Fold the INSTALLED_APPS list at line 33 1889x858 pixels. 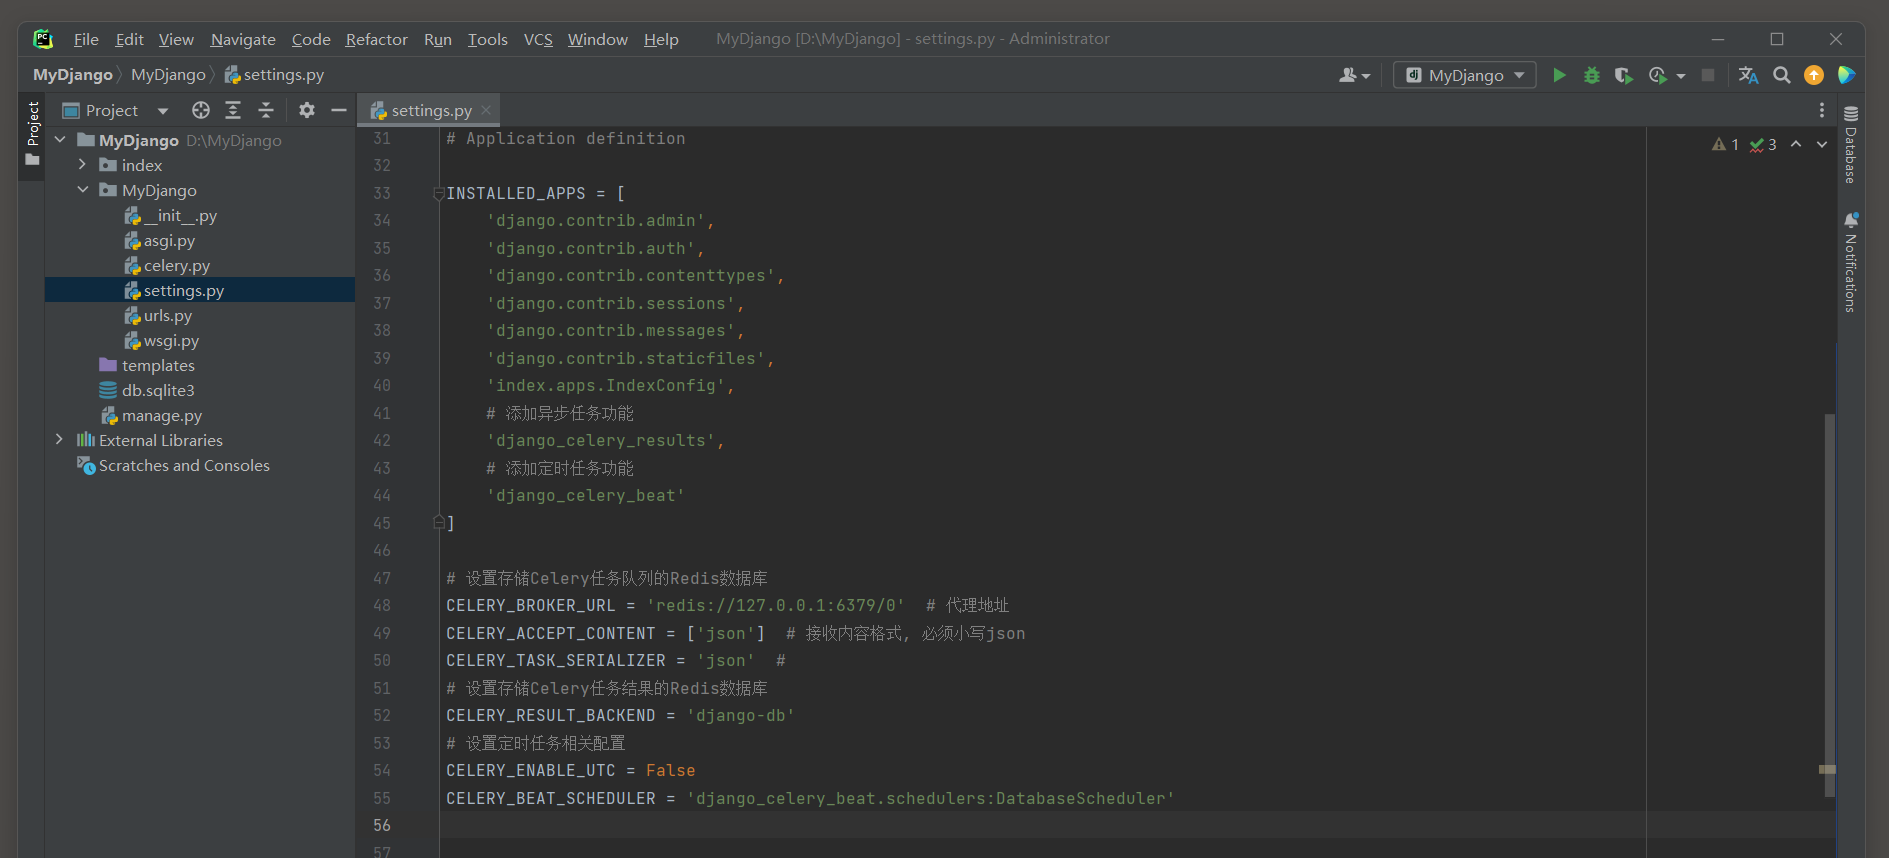coord(438,193)
